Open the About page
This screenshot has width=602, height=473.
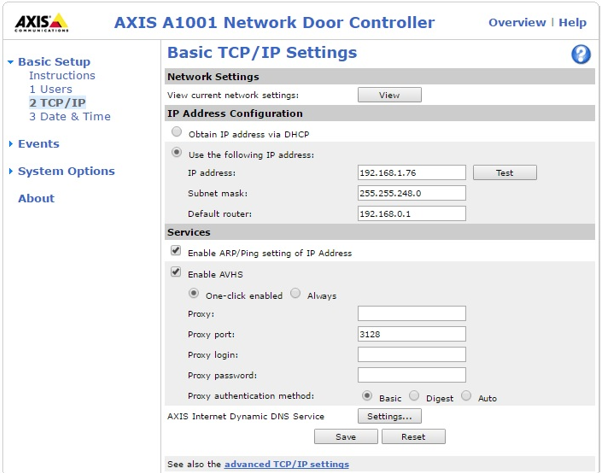36,198
